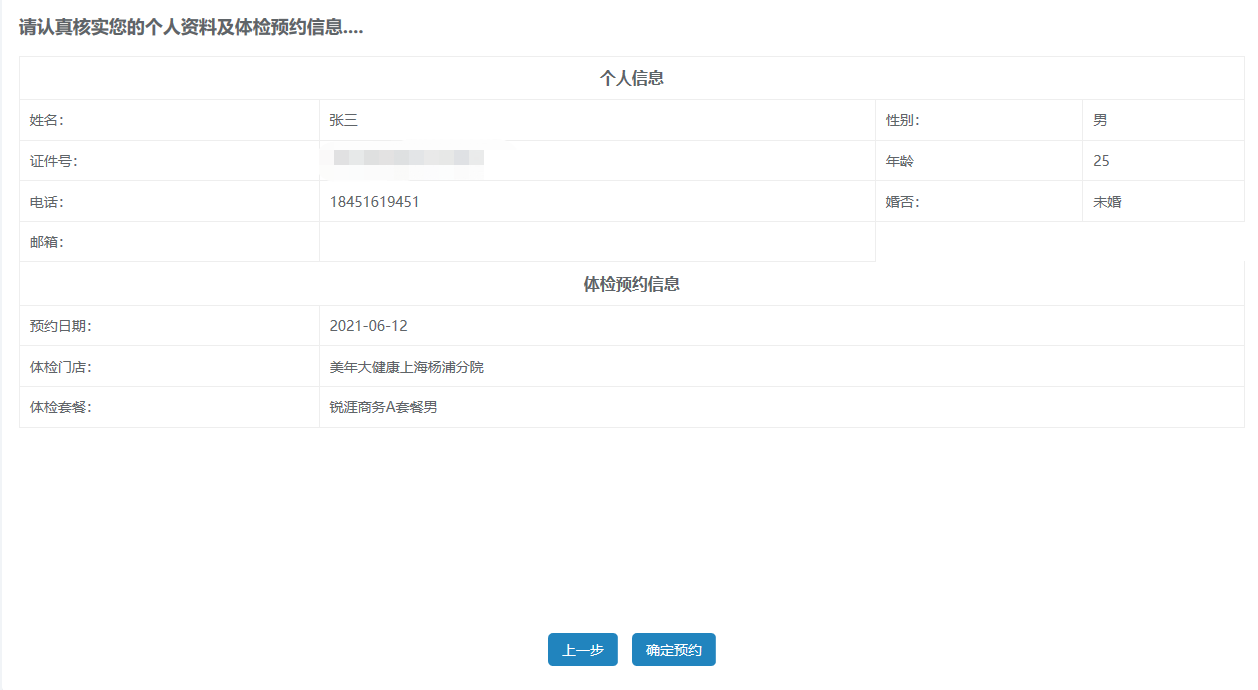
Task: Confirm the booking with 确定预约
Action: tap(673, 650)
